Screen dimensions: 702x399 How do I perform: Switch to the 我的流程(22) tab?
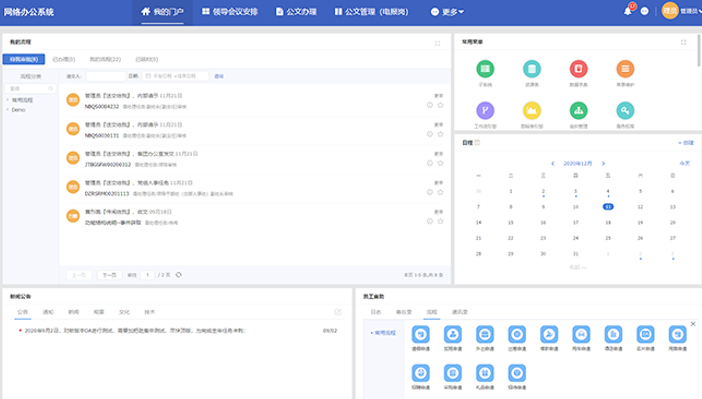(x=105, y=59)
